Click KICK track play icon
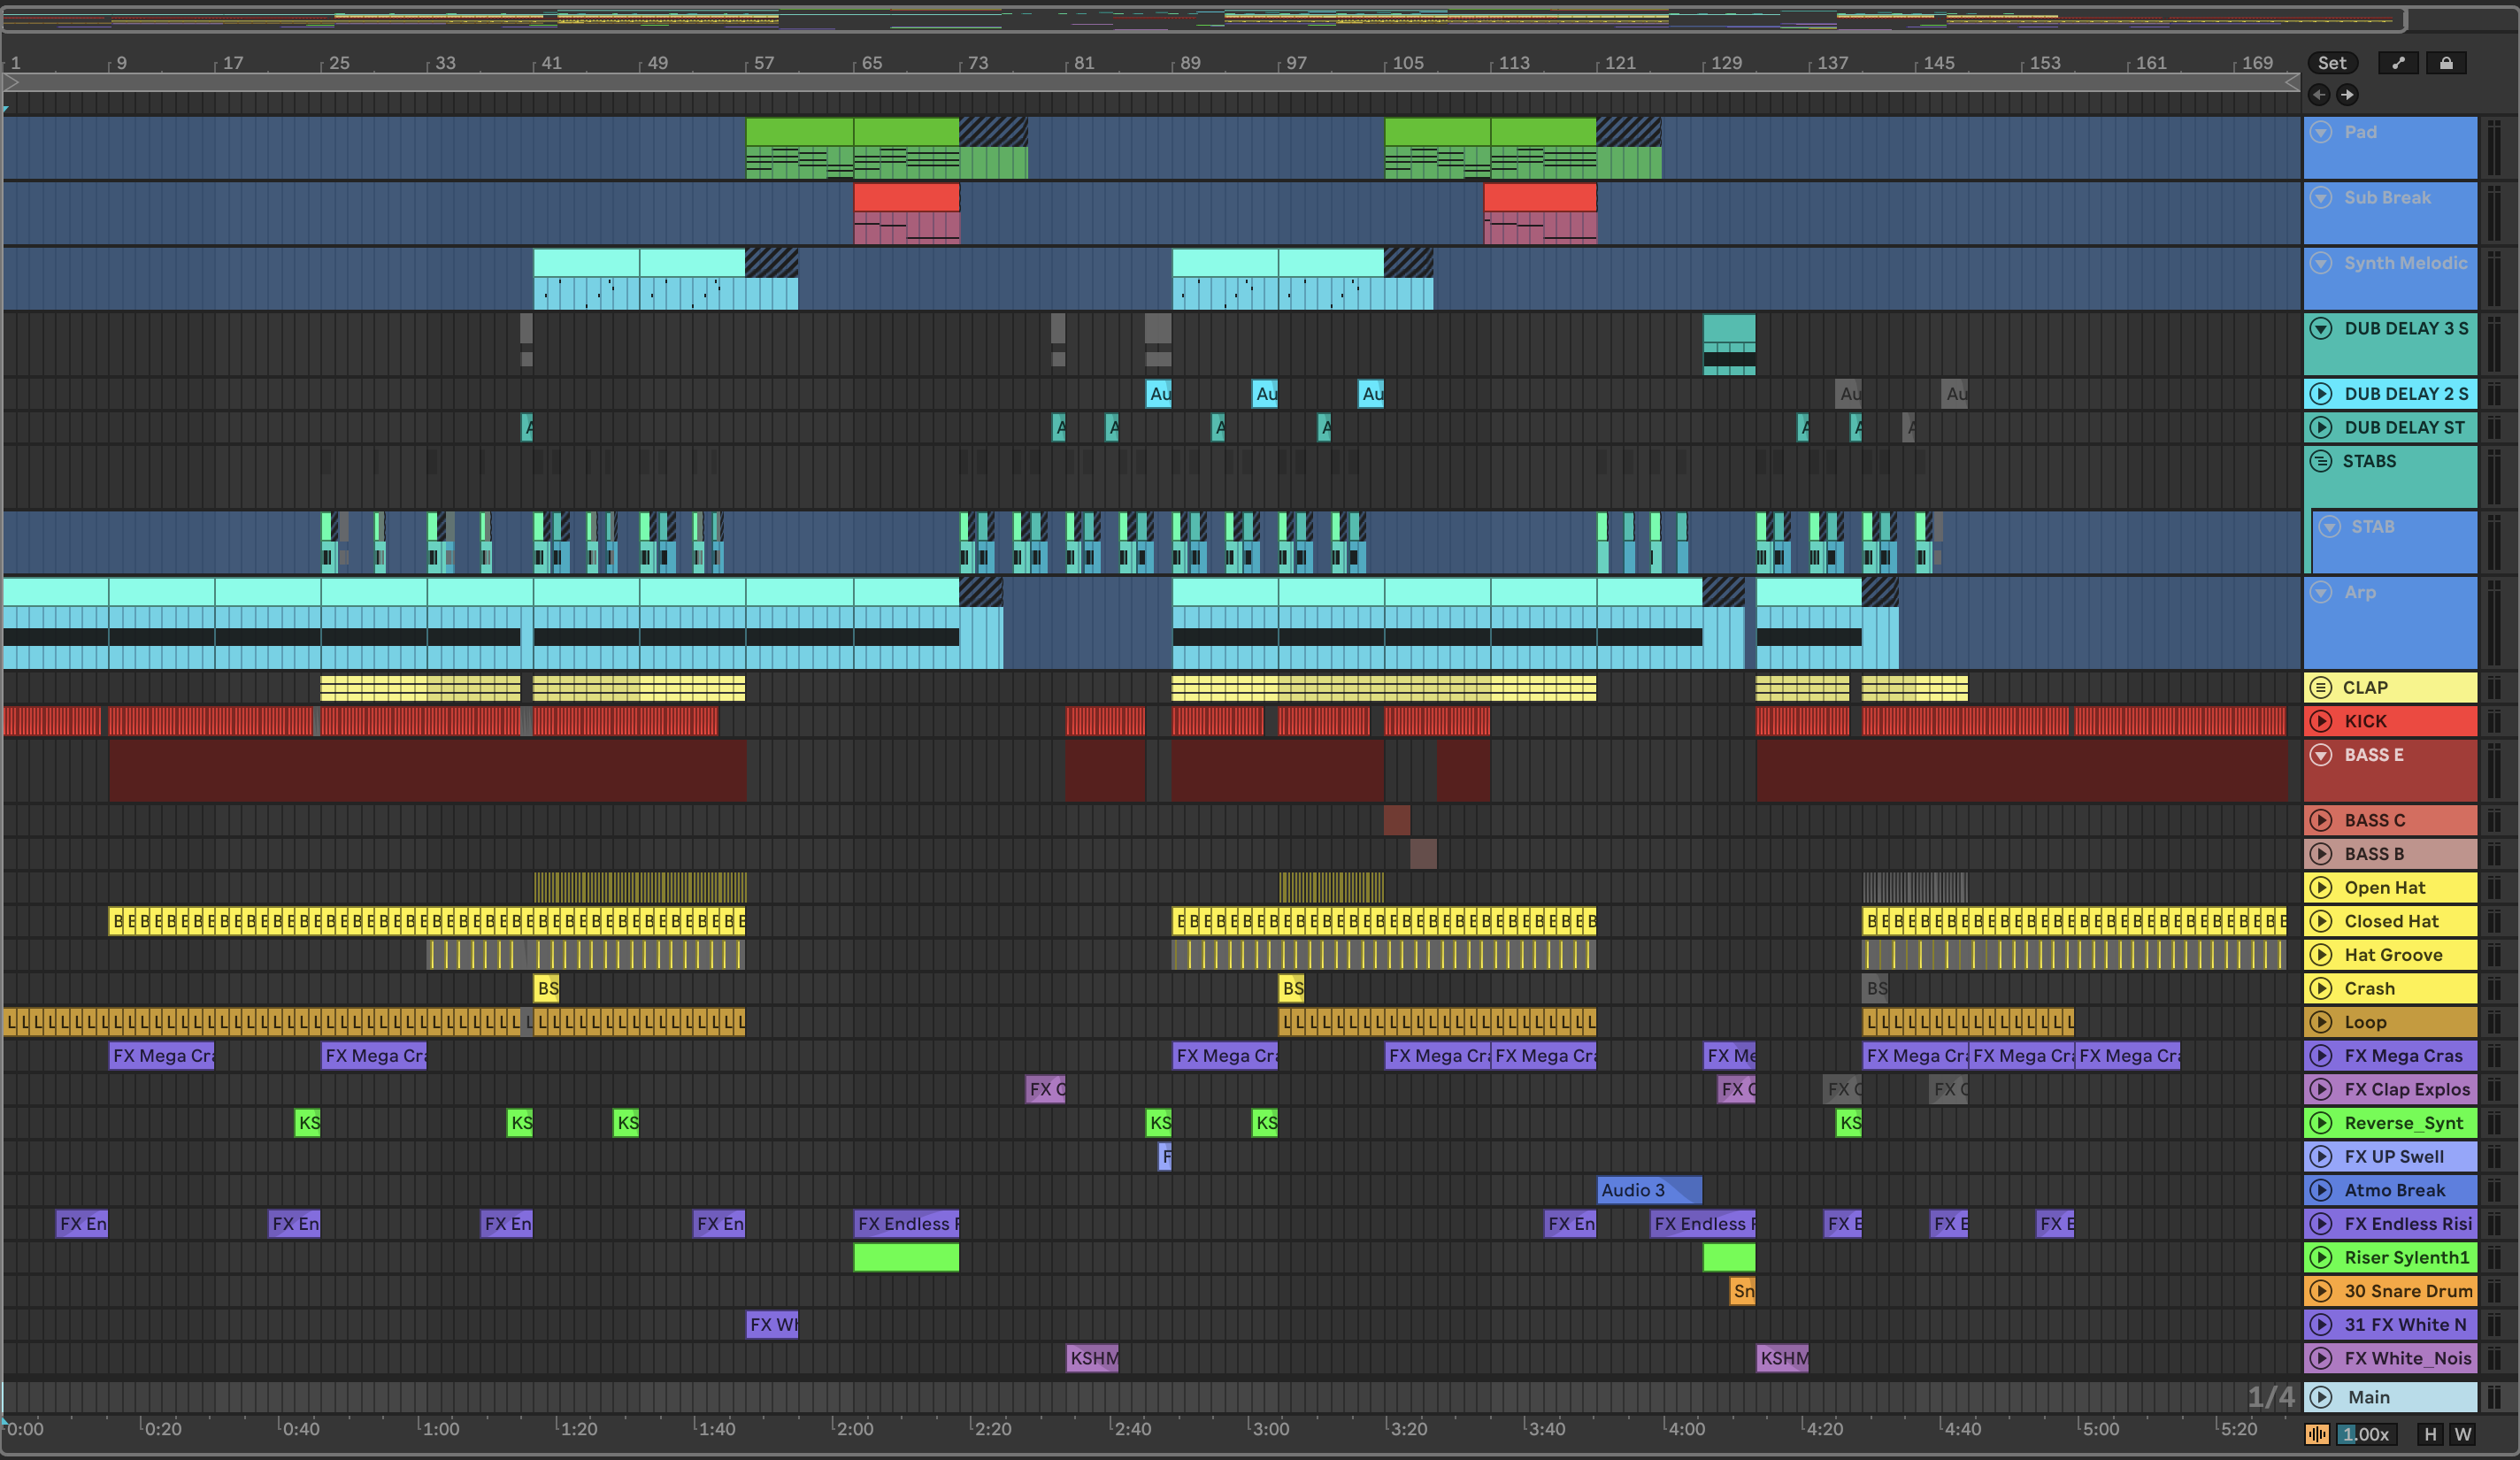The height and width of the screenshot is (1460, 2520). coord(2321,721)
